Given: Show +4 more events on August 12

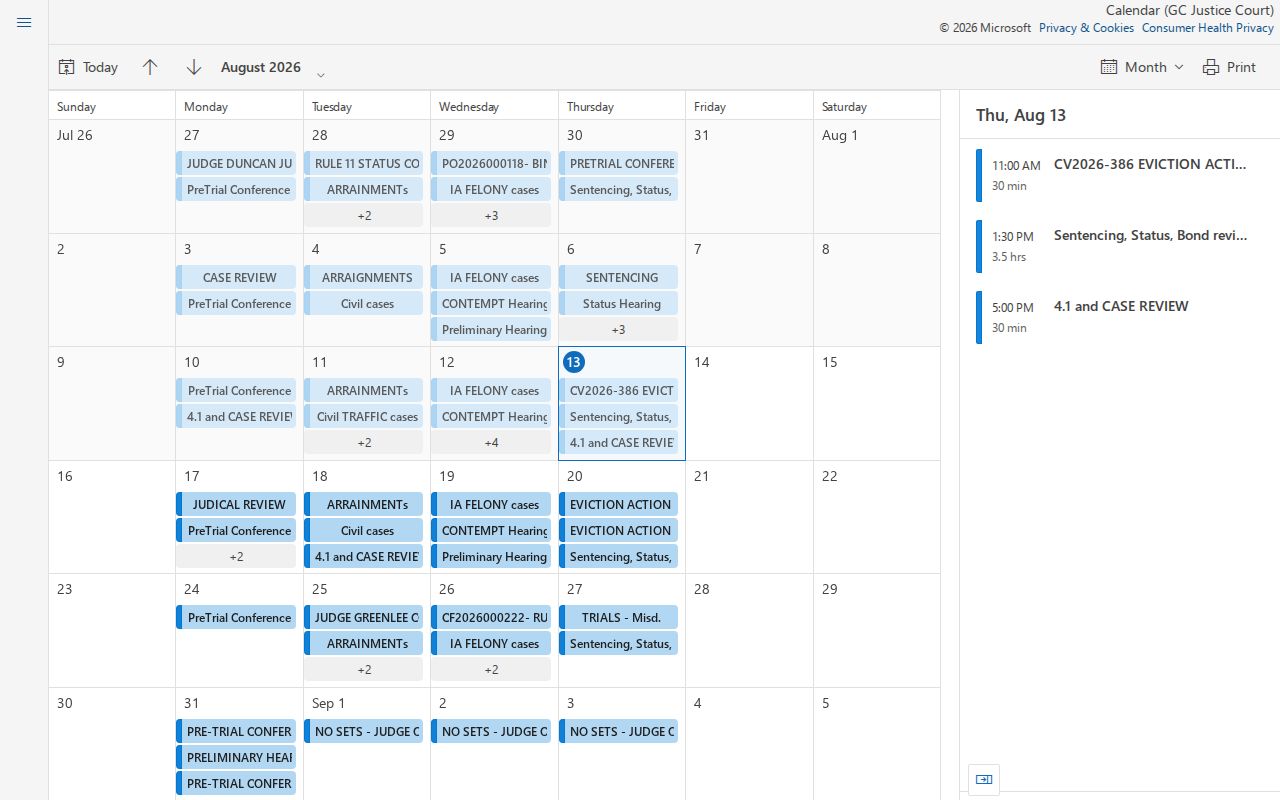Looking at the screenshot, I should click(491, 442).
